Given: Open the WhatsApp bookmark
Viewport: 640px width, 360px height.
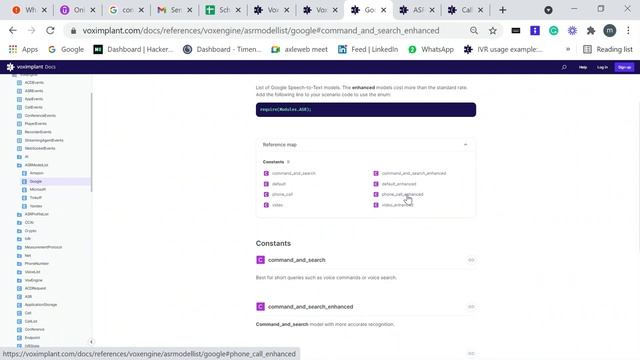Looking at the screenshot, I should (431, 49).
